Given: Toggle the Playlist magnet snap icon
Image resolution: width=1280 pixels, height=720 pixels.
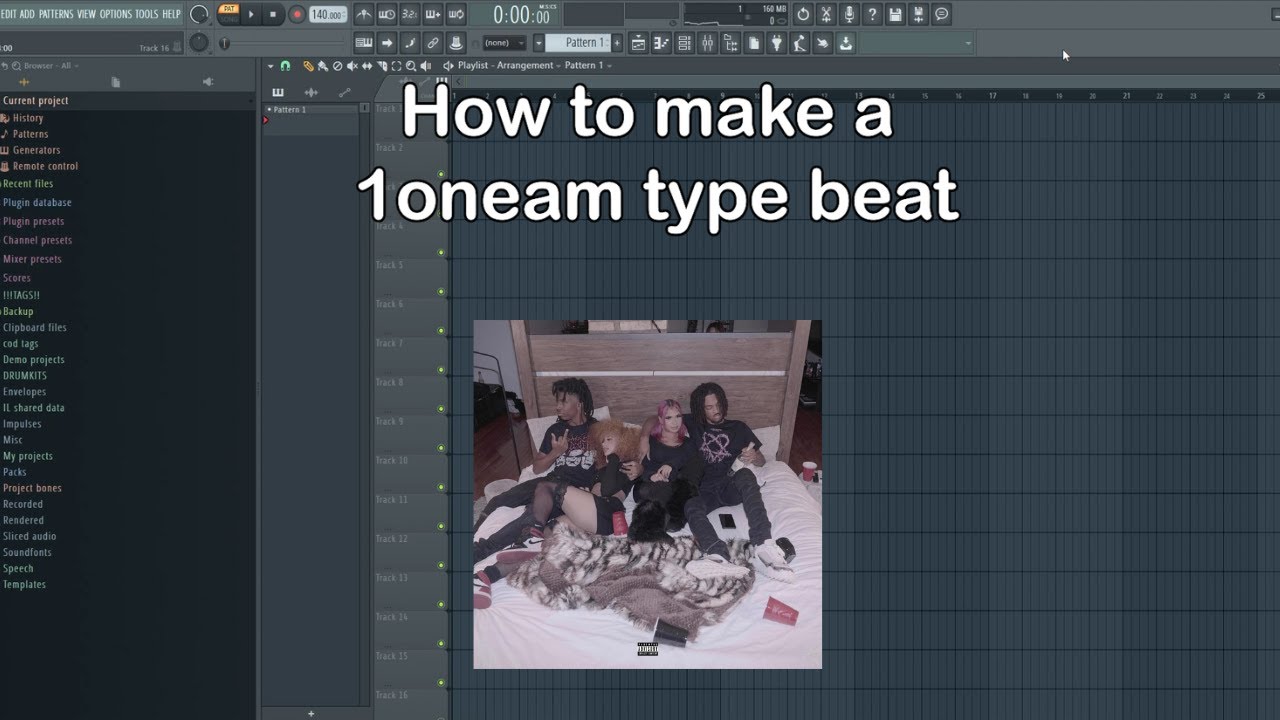Looking at the screenshot, I should click(285, 66).
